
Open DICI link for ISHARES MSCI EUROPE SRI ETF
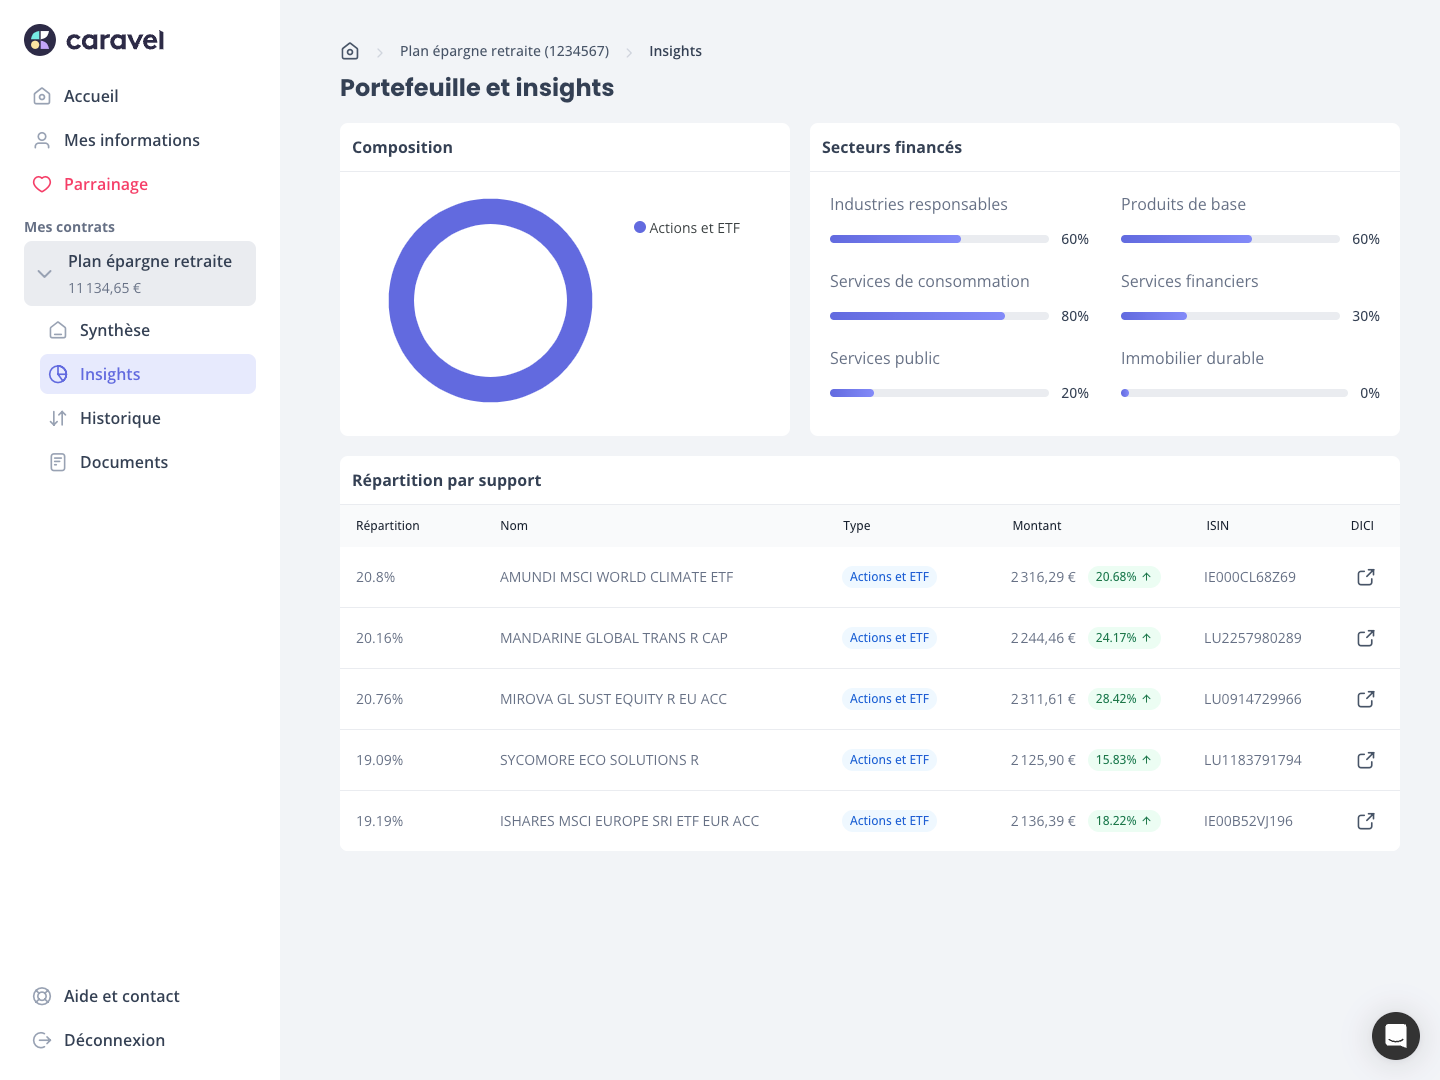point(1366,821)
